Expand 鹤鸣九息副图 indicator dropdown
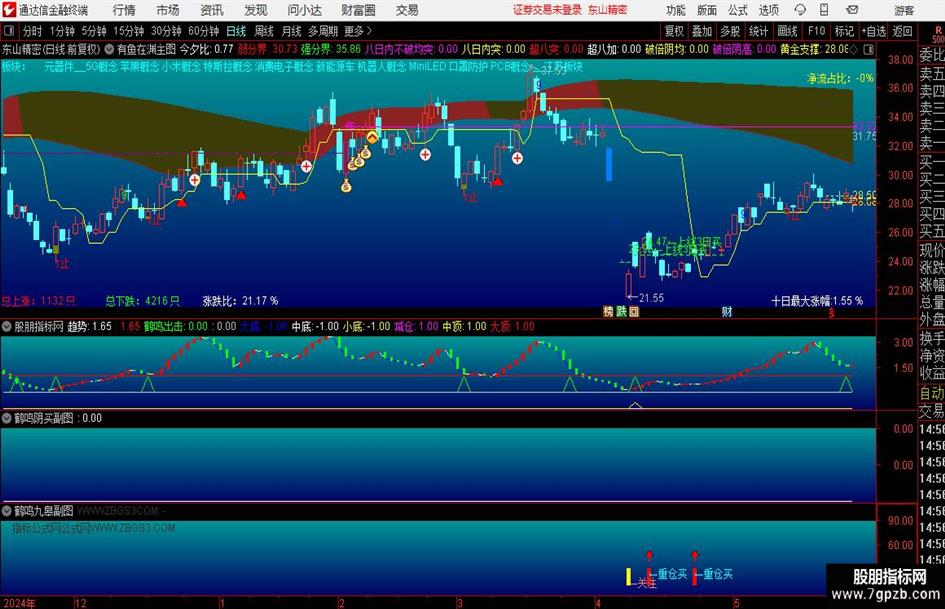 (x=7, y=511)
